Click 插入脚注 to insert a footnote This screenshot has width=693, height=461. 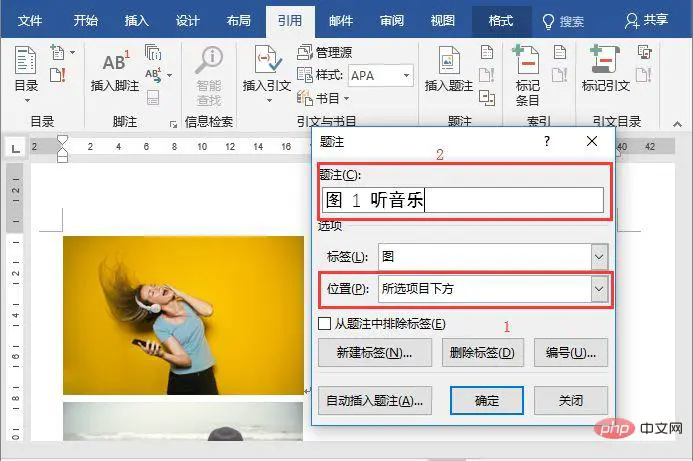[x=114, y=71]
